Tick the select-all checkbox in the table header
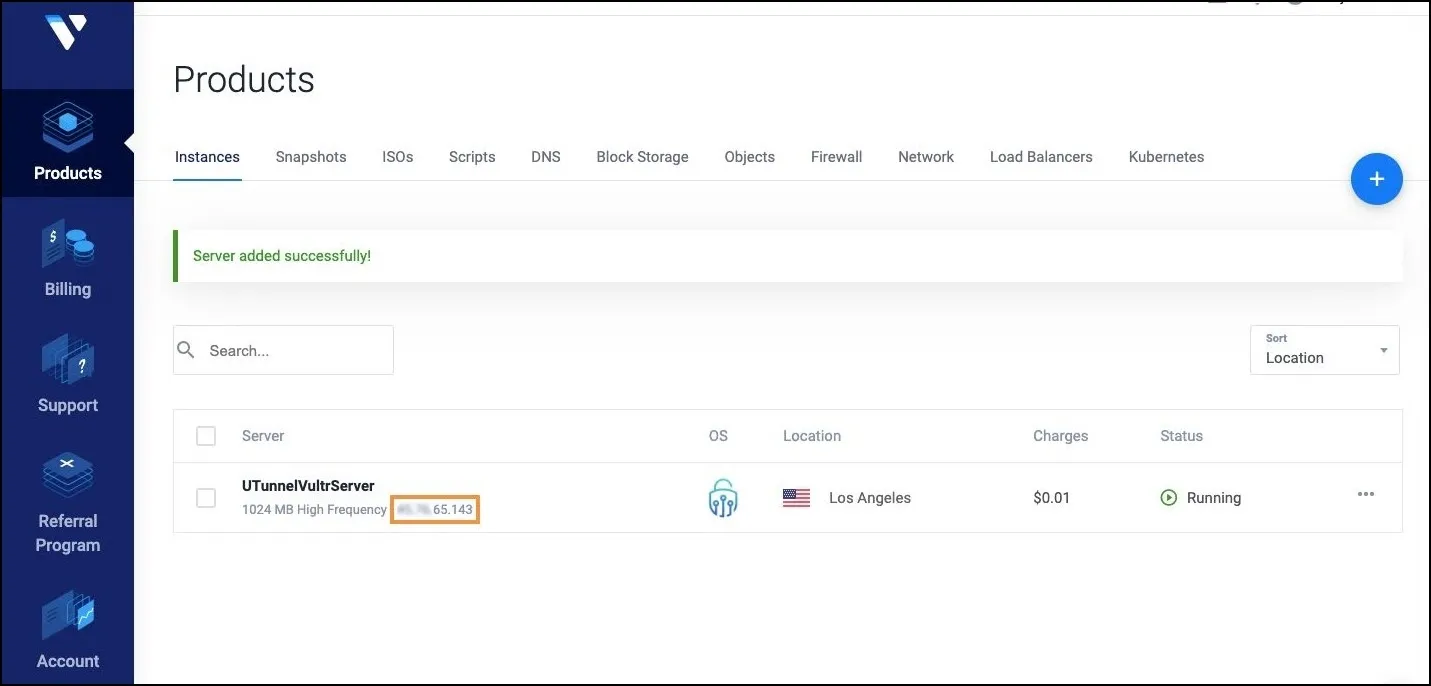The width and height of the screenshot is (1431, 686). tap(206, 436)
